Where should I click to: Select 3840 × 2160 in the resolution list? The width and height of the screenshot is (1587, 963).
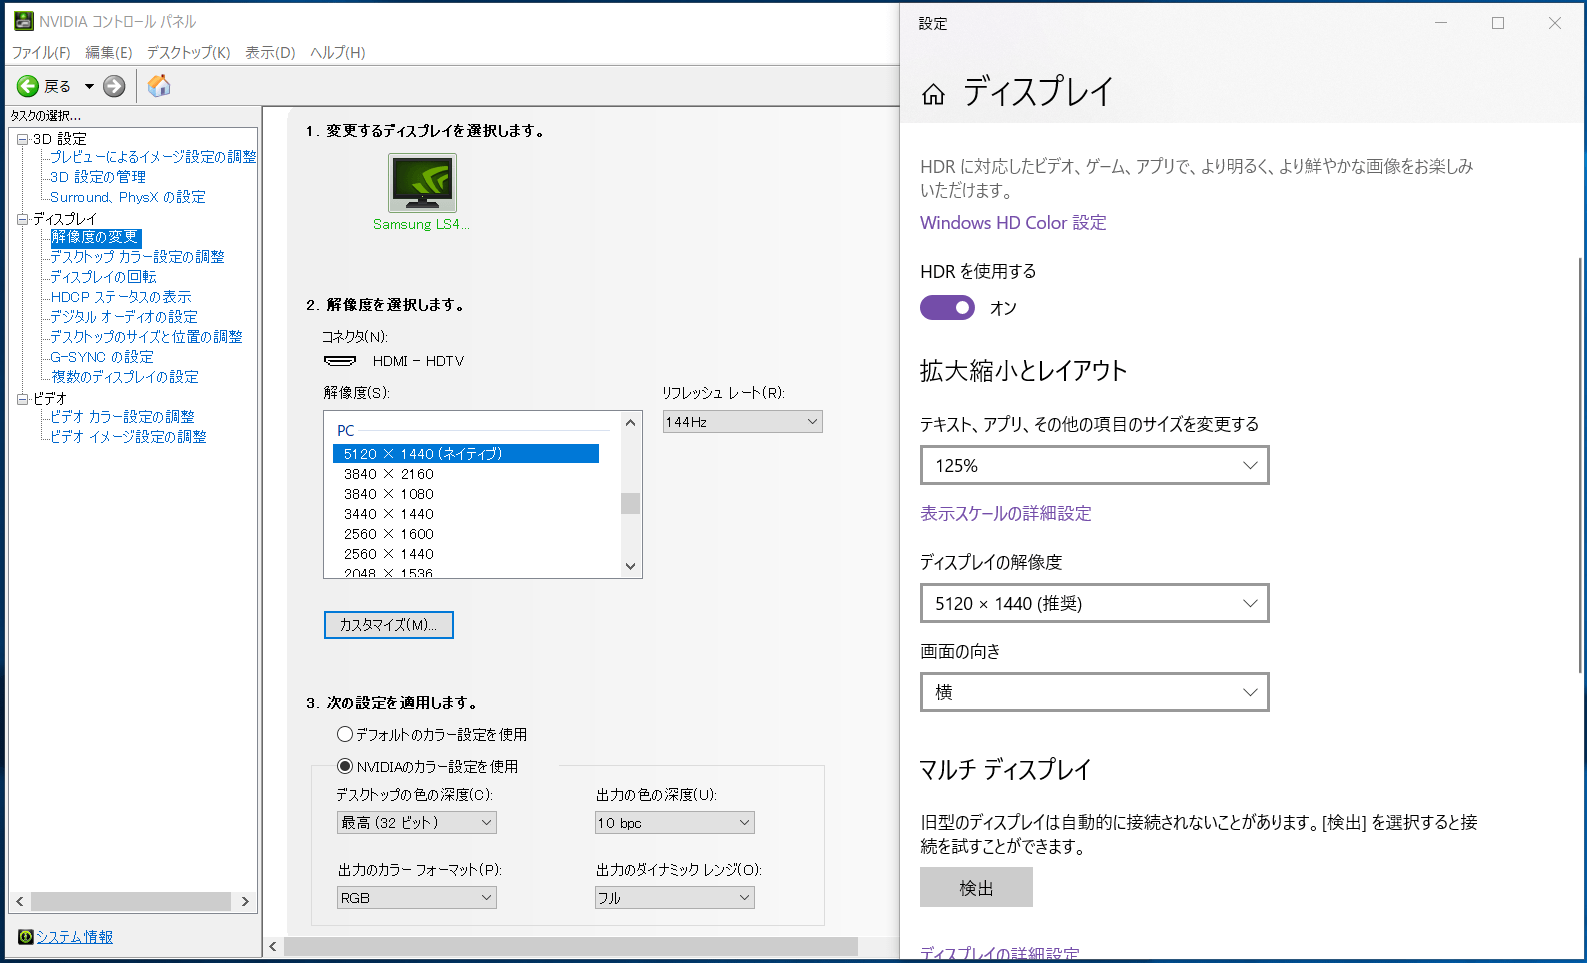pyautogui.click(x=389, y=474)
